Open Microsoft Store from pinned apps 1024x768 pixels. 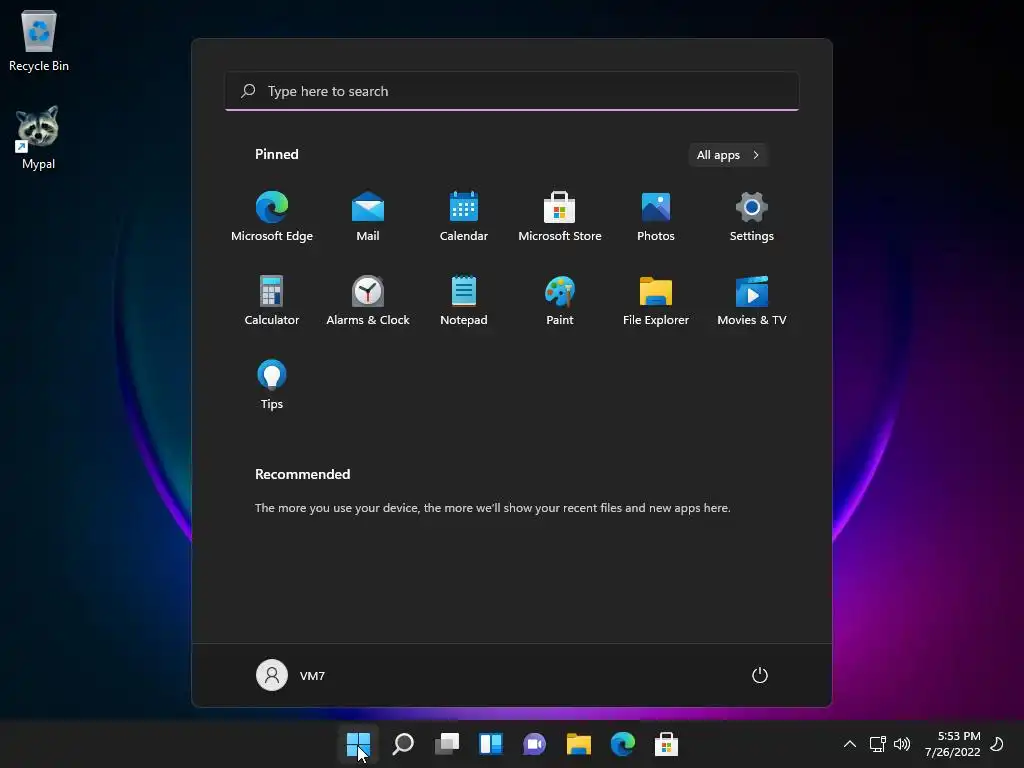pyautogui.click(x=560, y=216)
